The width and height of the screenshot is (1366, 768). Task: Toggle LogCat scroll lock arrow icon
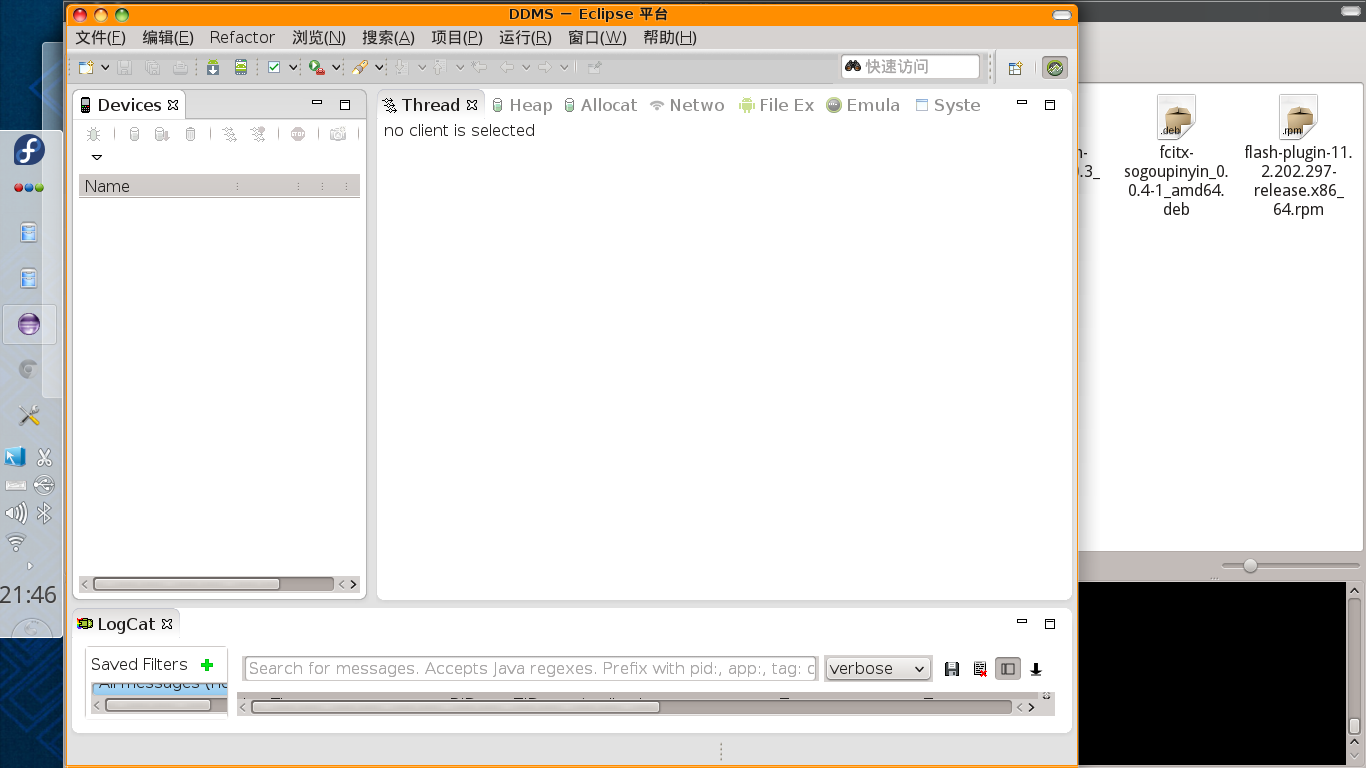point(1036,669)
